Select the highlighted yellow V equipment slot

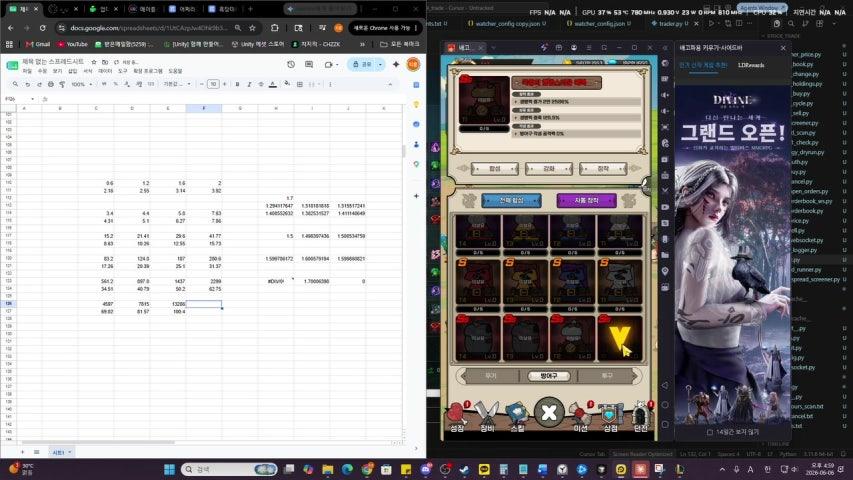click(620, 338)
